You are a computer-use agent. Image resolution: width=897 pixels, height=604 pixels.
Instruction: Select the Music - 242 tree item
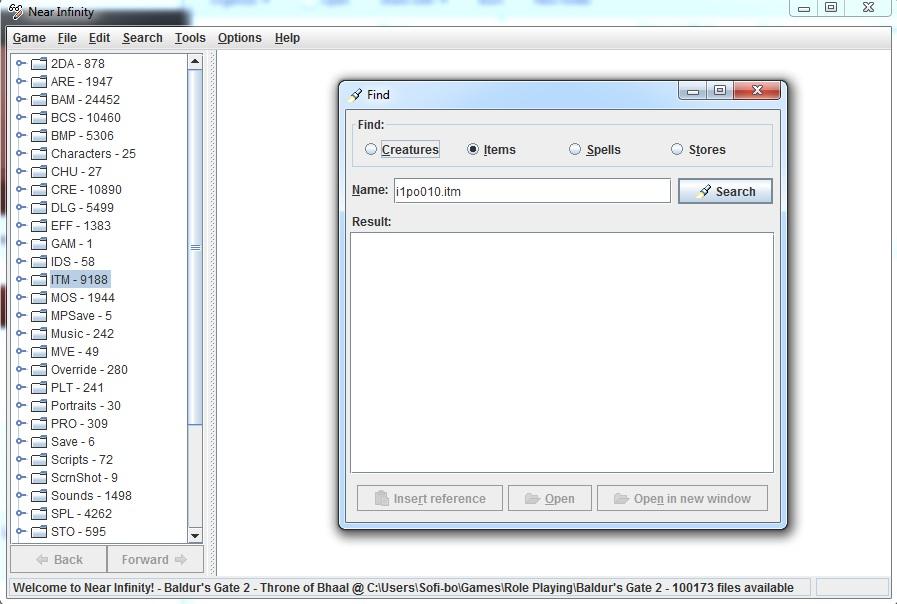point(82,334)
